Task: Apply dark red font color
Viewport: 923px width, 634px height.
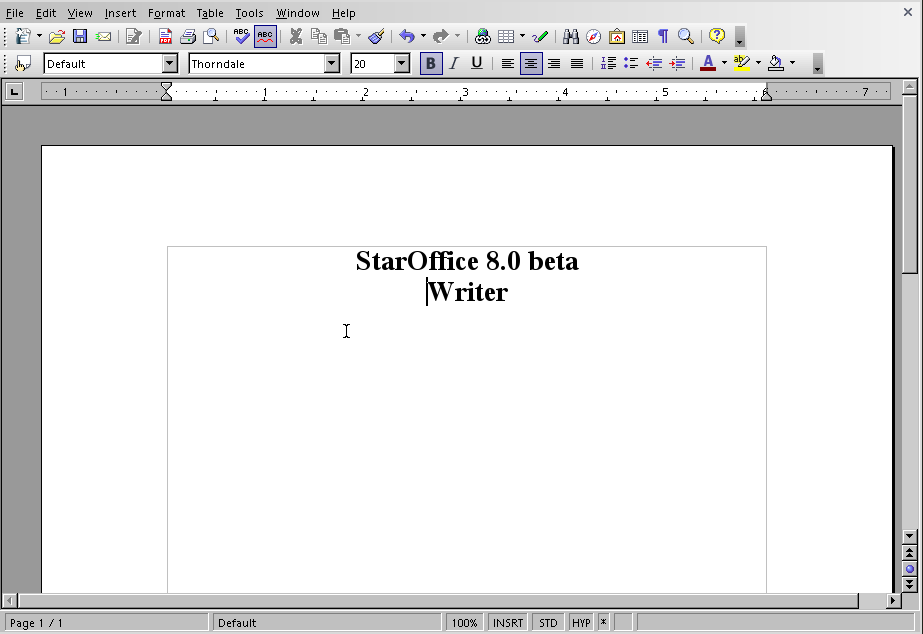Action: [708, 64]
